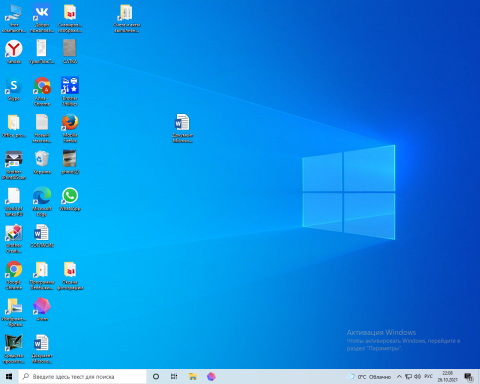The height and width of the screenshot is (384, 480).
Task: Select the new text document next to Office_pro
Action: point(42,128)
